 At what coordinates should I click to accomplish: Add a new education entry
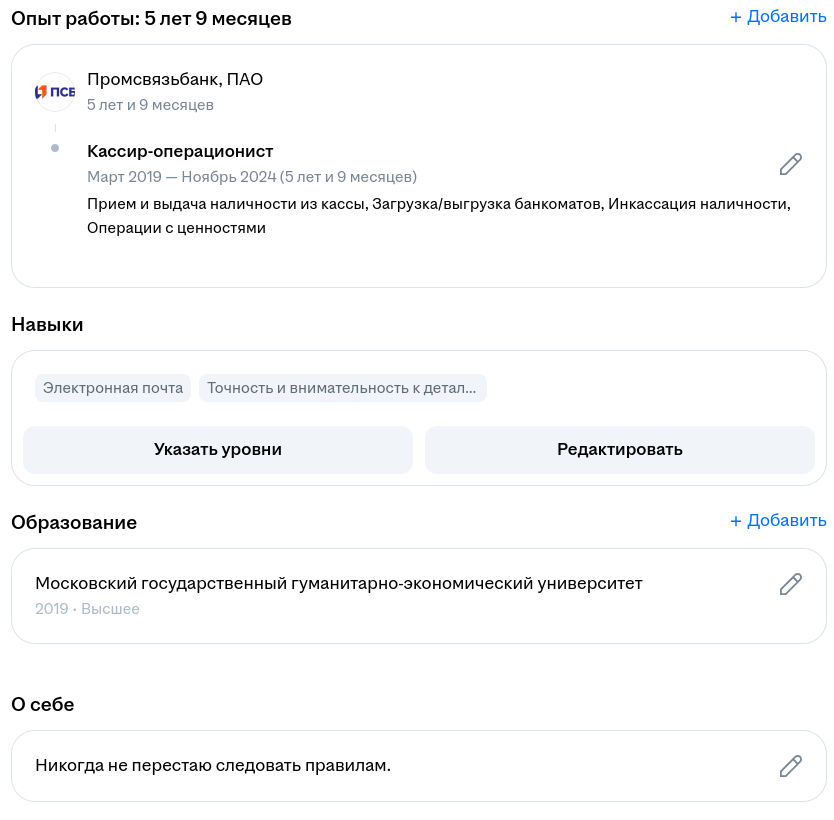tap(778, 521)
